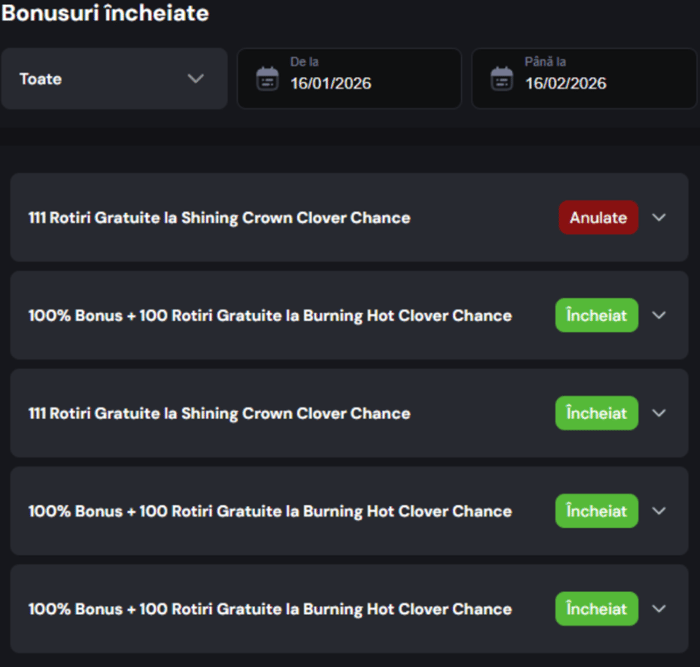
Task: Click the calendar icon beside Până la date
Action: pos(502,79)
